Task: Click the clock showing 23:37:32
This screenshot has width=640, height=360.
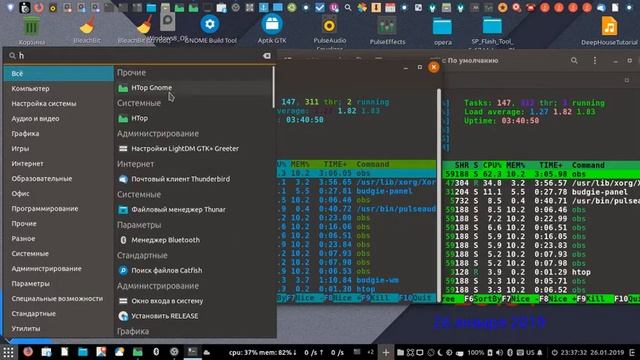Action: coord(573,352)
